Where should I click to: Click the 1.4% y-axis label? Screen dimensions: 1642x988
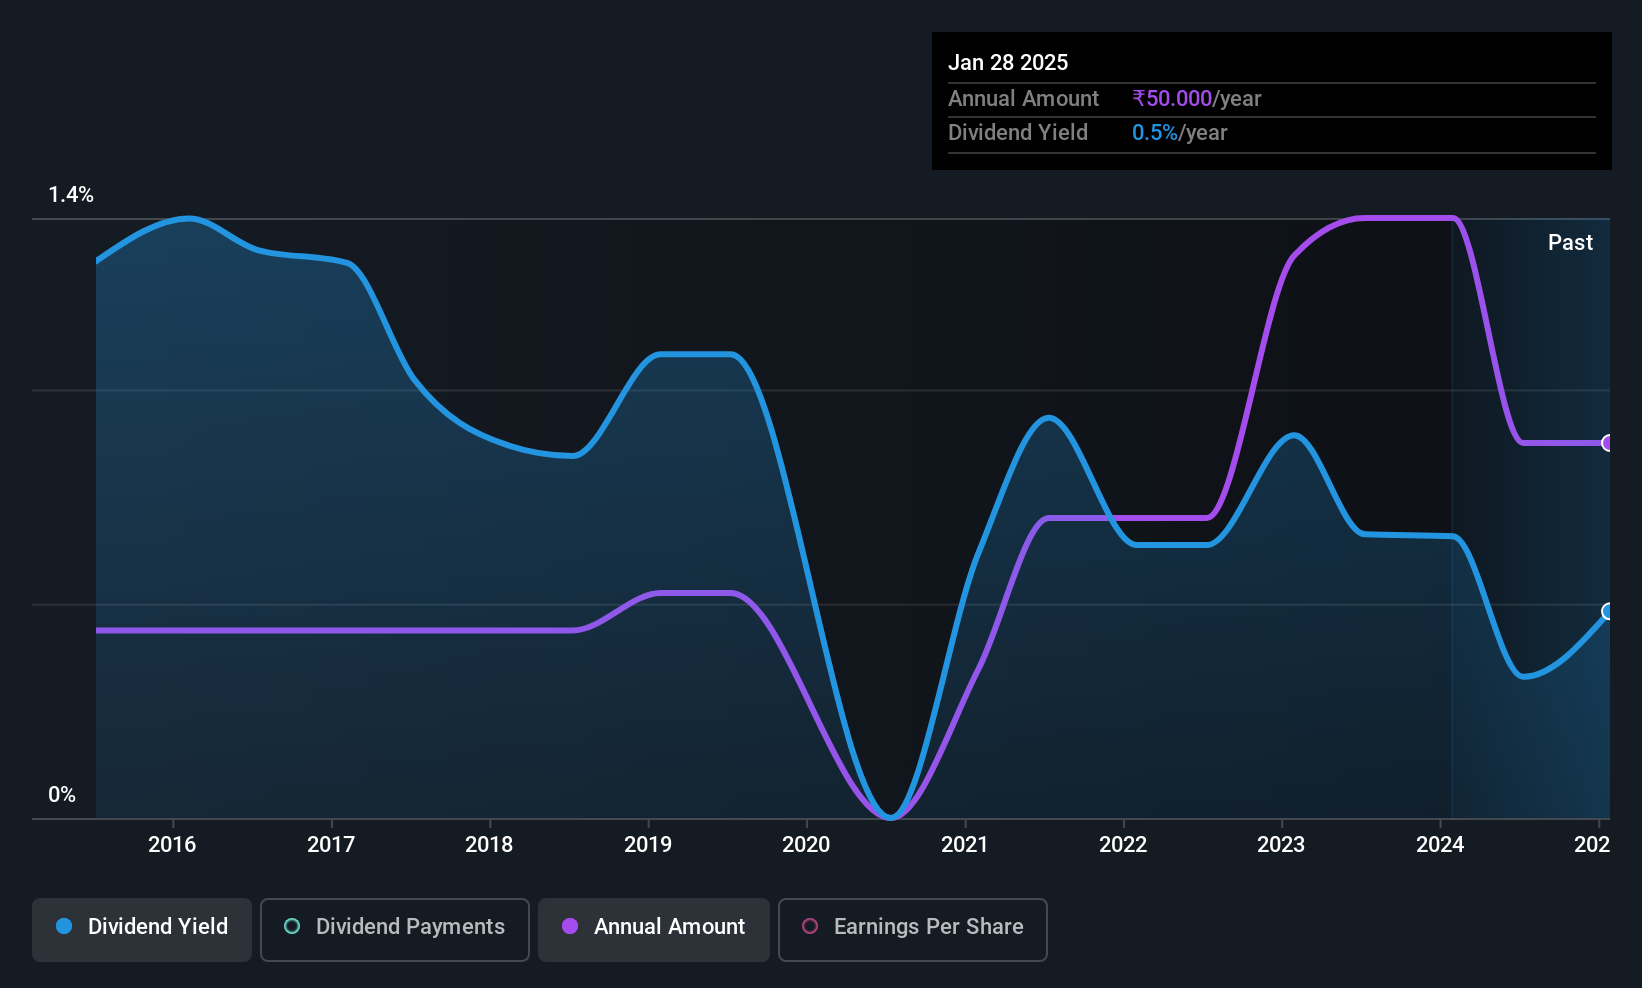click(71, 195)
